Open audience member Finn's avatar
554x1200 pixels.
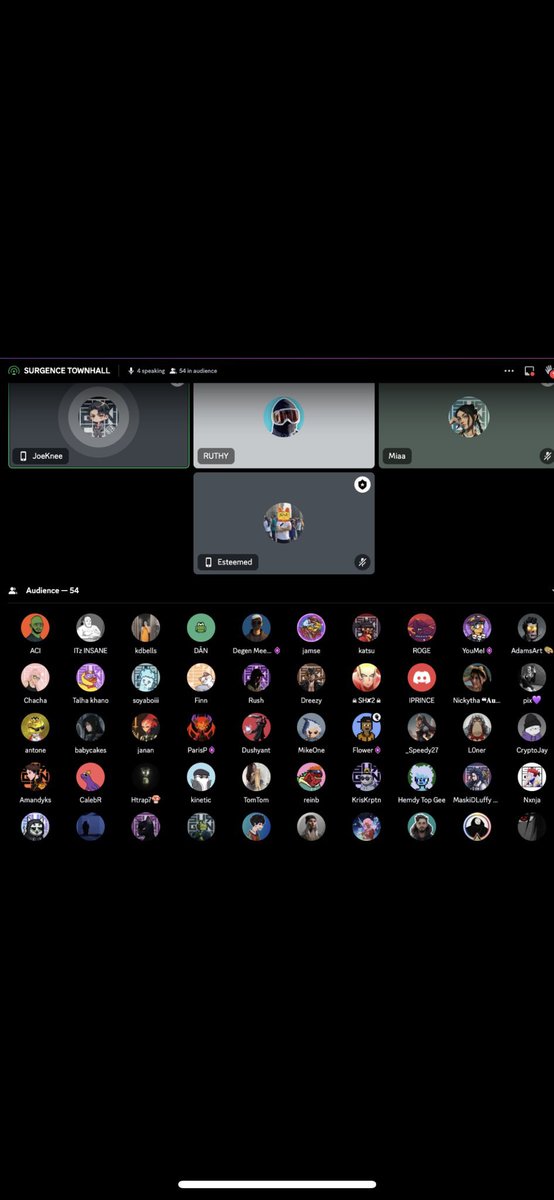[201, 678]
